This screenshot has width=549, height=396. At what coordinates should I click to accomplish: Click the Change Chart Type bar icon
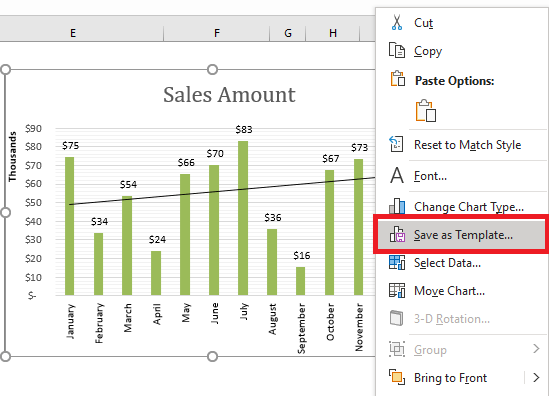pyautogui.click(x=397, y=206)
